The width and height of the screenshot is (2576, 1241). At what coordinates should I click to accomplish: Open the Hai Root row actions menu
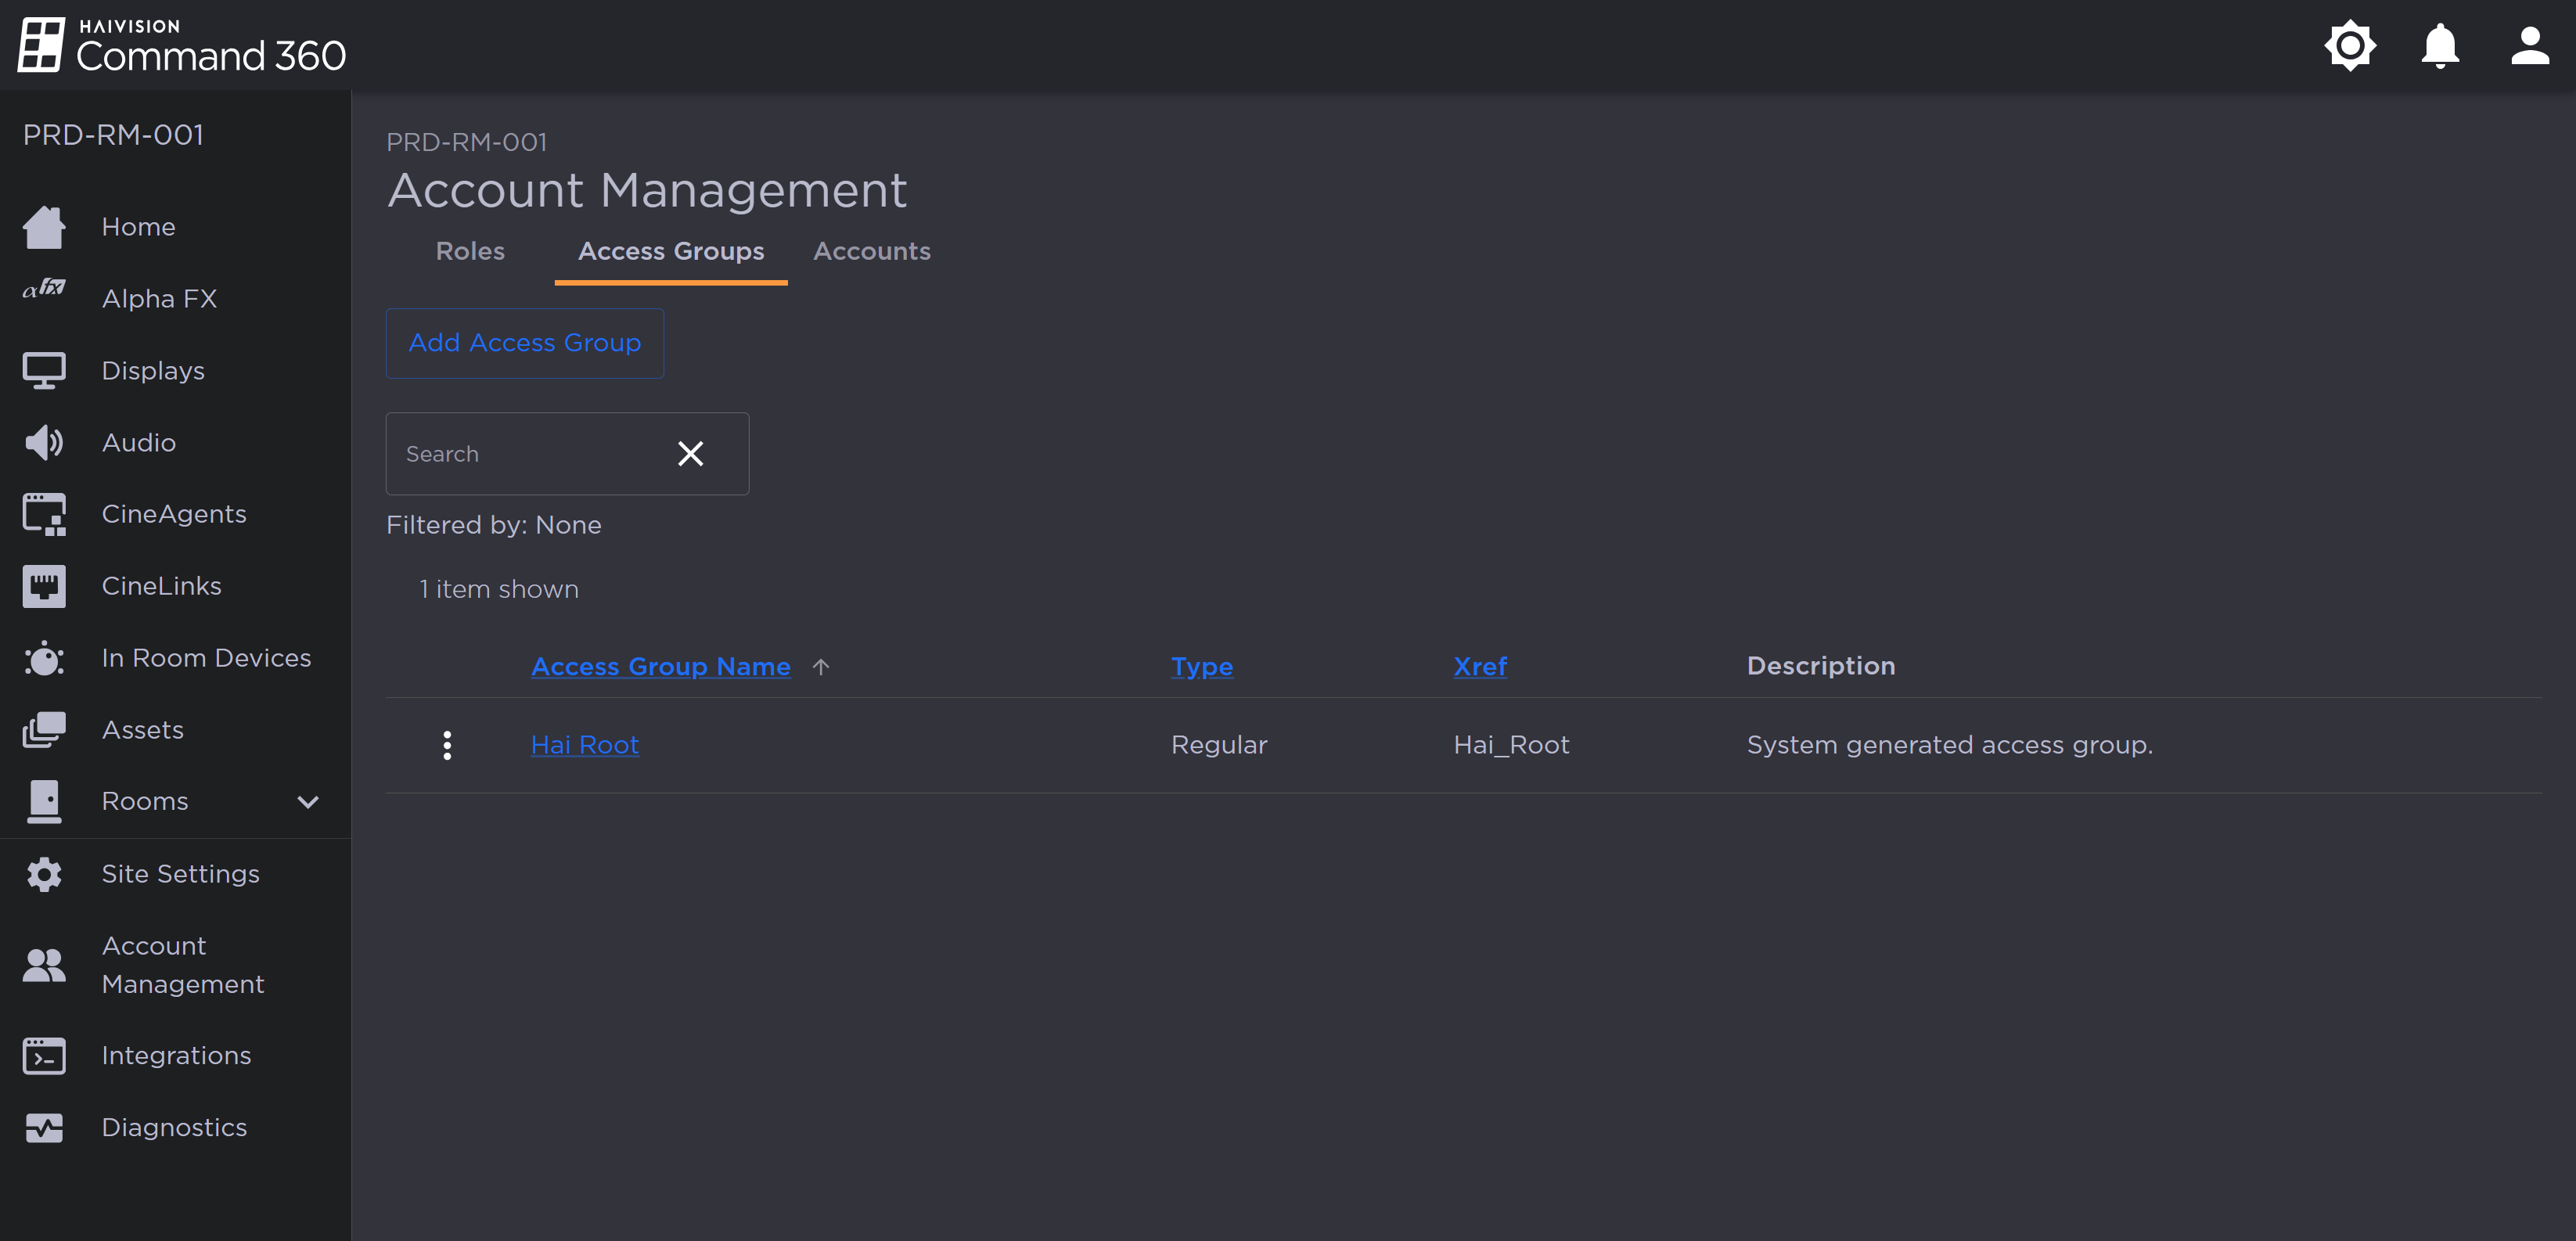447,744
